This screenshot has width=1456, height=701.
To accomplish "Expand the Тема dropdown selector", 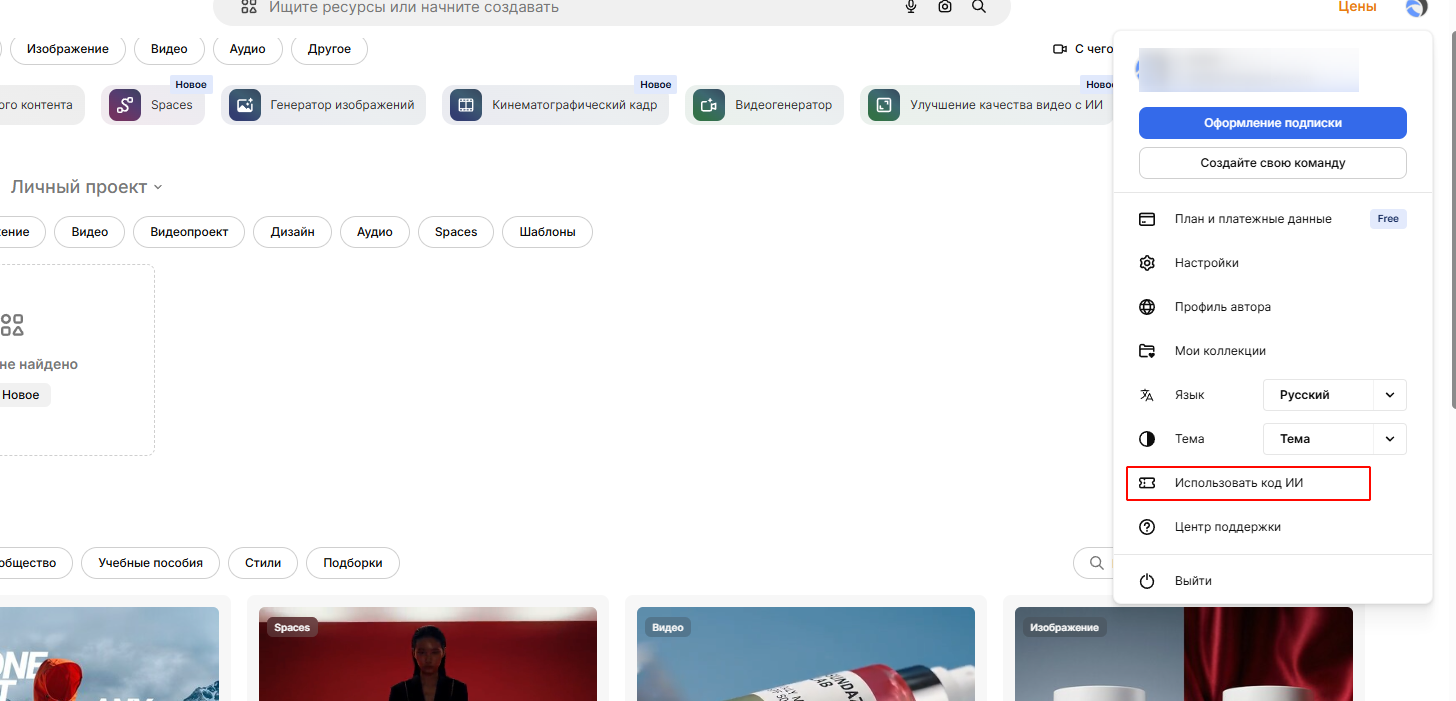I will [x=1335, y=439].
